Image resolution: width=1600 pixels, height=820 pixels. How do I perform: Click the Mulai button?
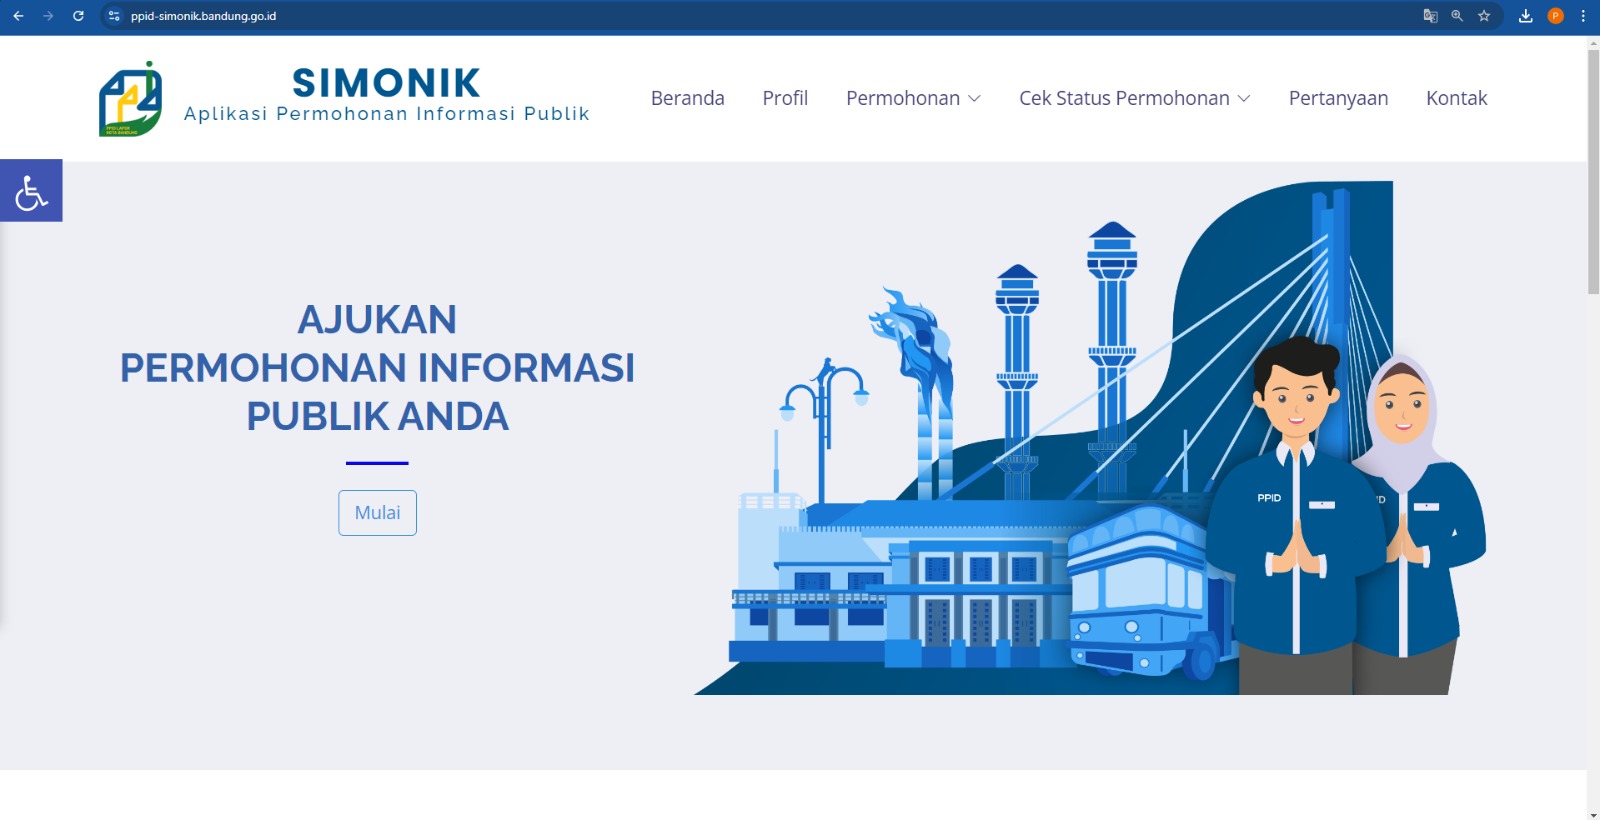pyautogui.click(x=377, y=513)
